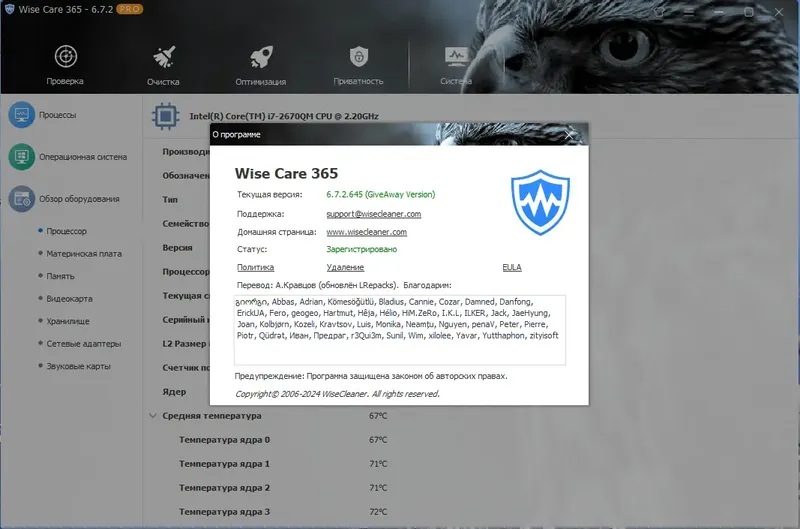This screenshot has width=800, height=529.
Task: Click the Ядер row label
Action: [x=174, y=392]
